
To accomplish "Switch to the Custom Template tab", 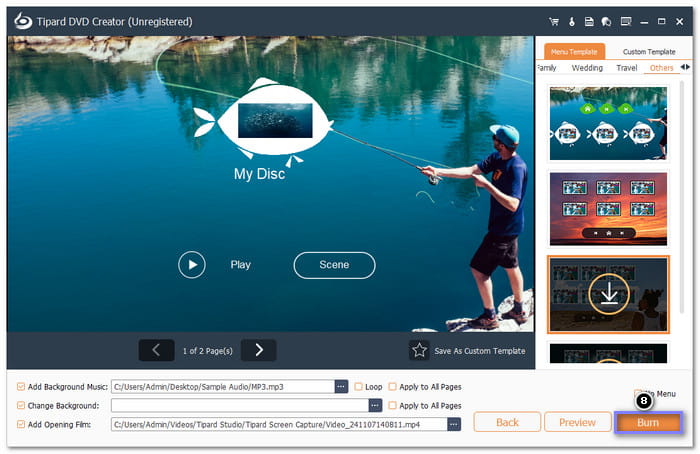I will pyautogui.click(x=649, y=52).
